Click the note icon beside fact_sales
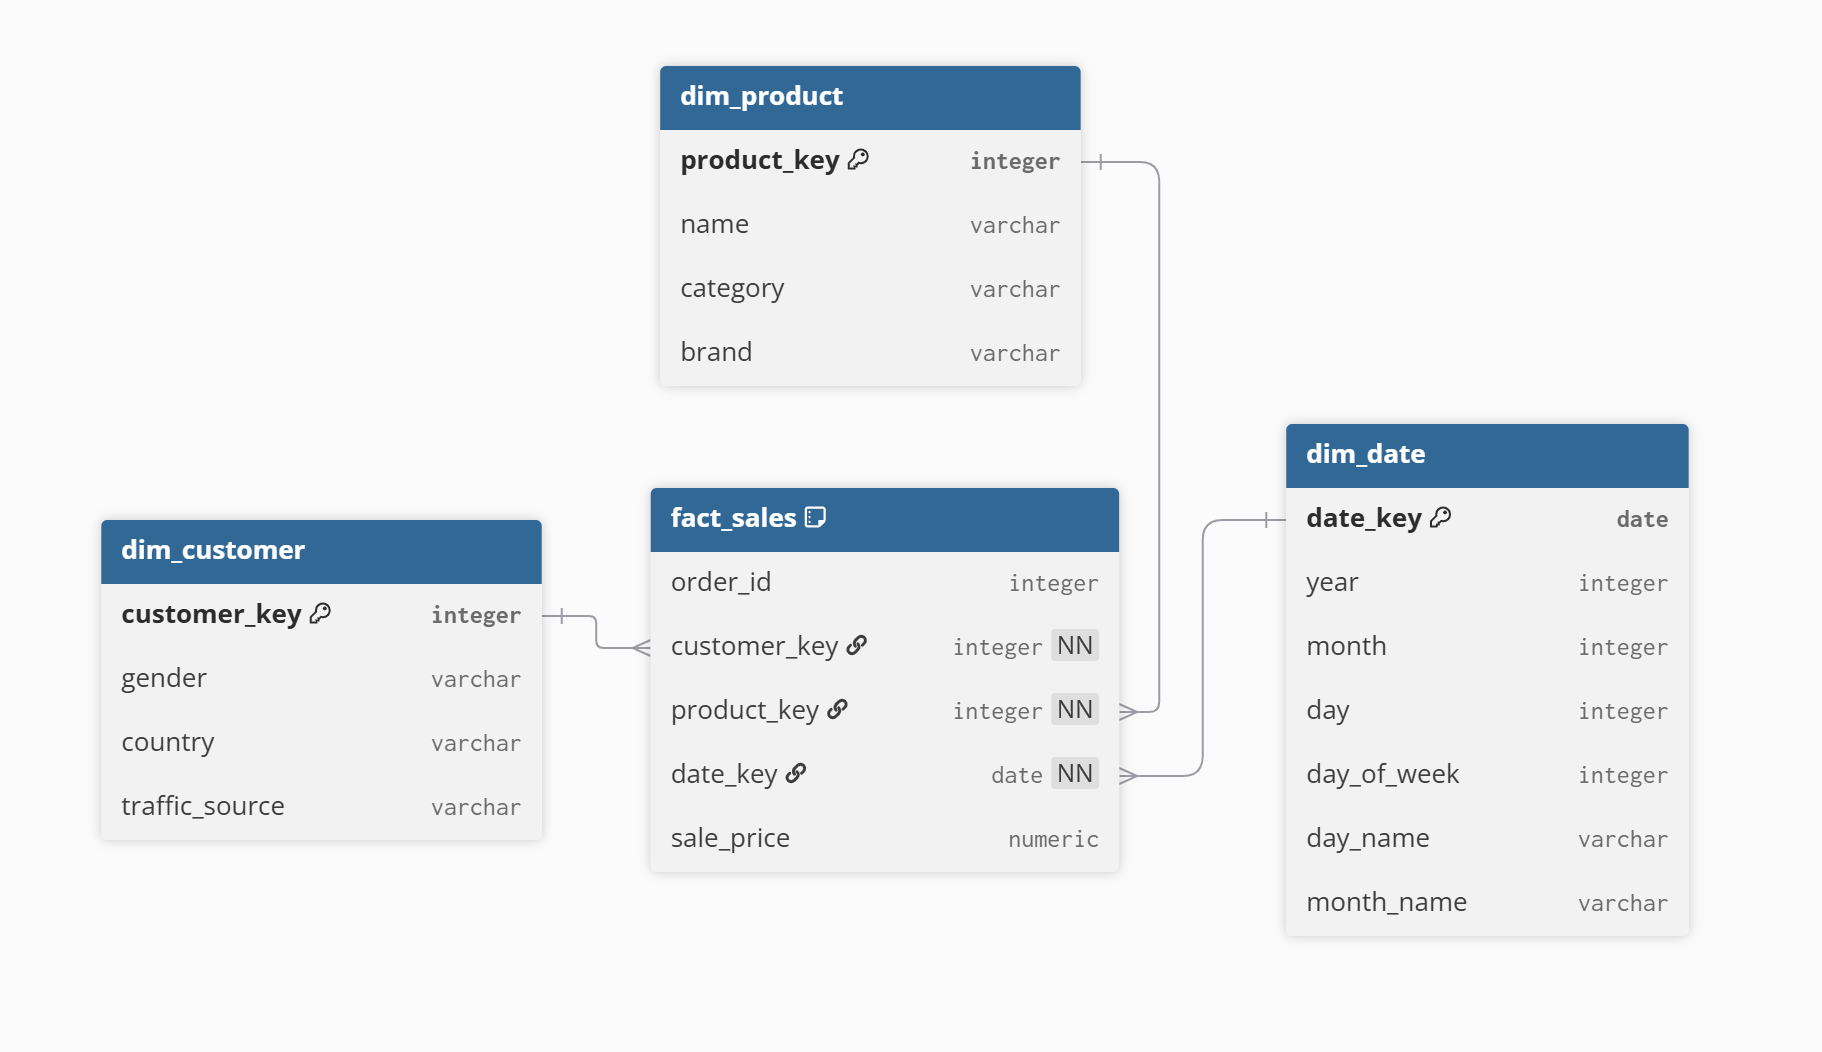Screen dimensions: 1822x1052 click(815, 517)
